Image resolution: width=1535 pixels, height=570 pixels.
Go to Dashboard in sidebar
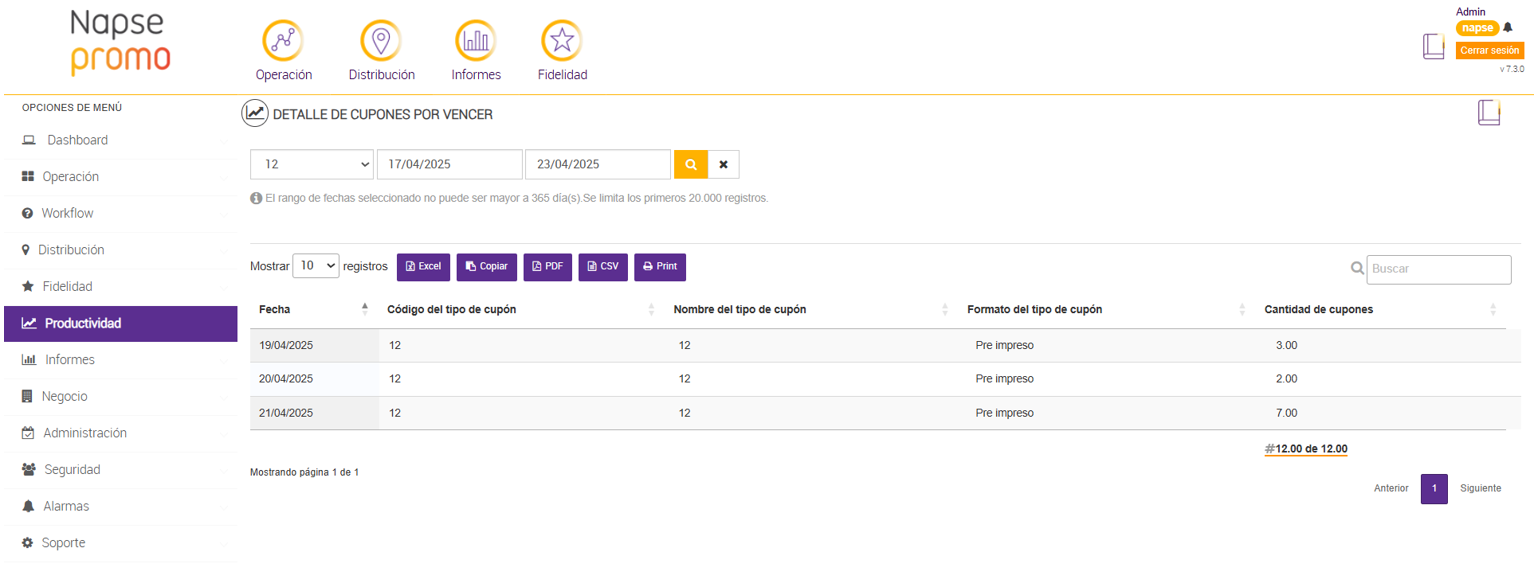click(x=77, y=140)
